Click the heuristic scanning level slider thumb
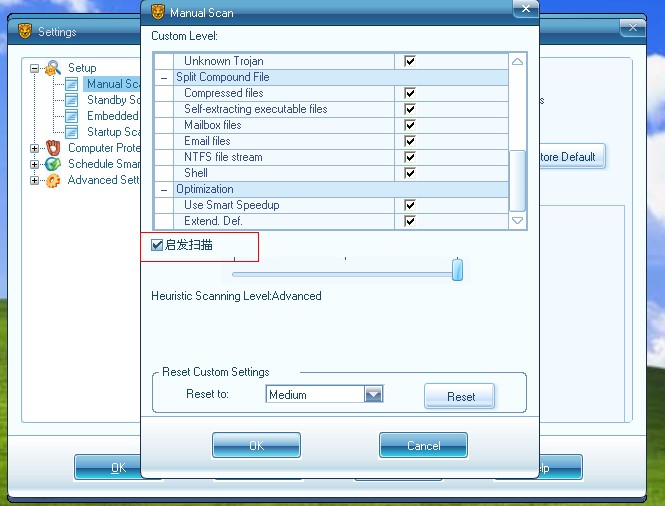This screenshot has height=506, width=665. pos(457,270)
